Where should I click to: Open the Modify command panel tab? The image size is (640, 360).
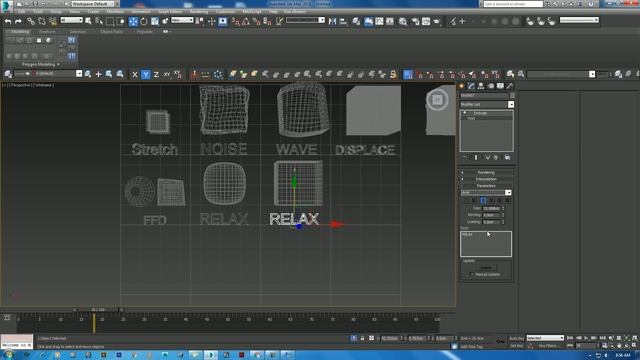click(x=471, y=86)
